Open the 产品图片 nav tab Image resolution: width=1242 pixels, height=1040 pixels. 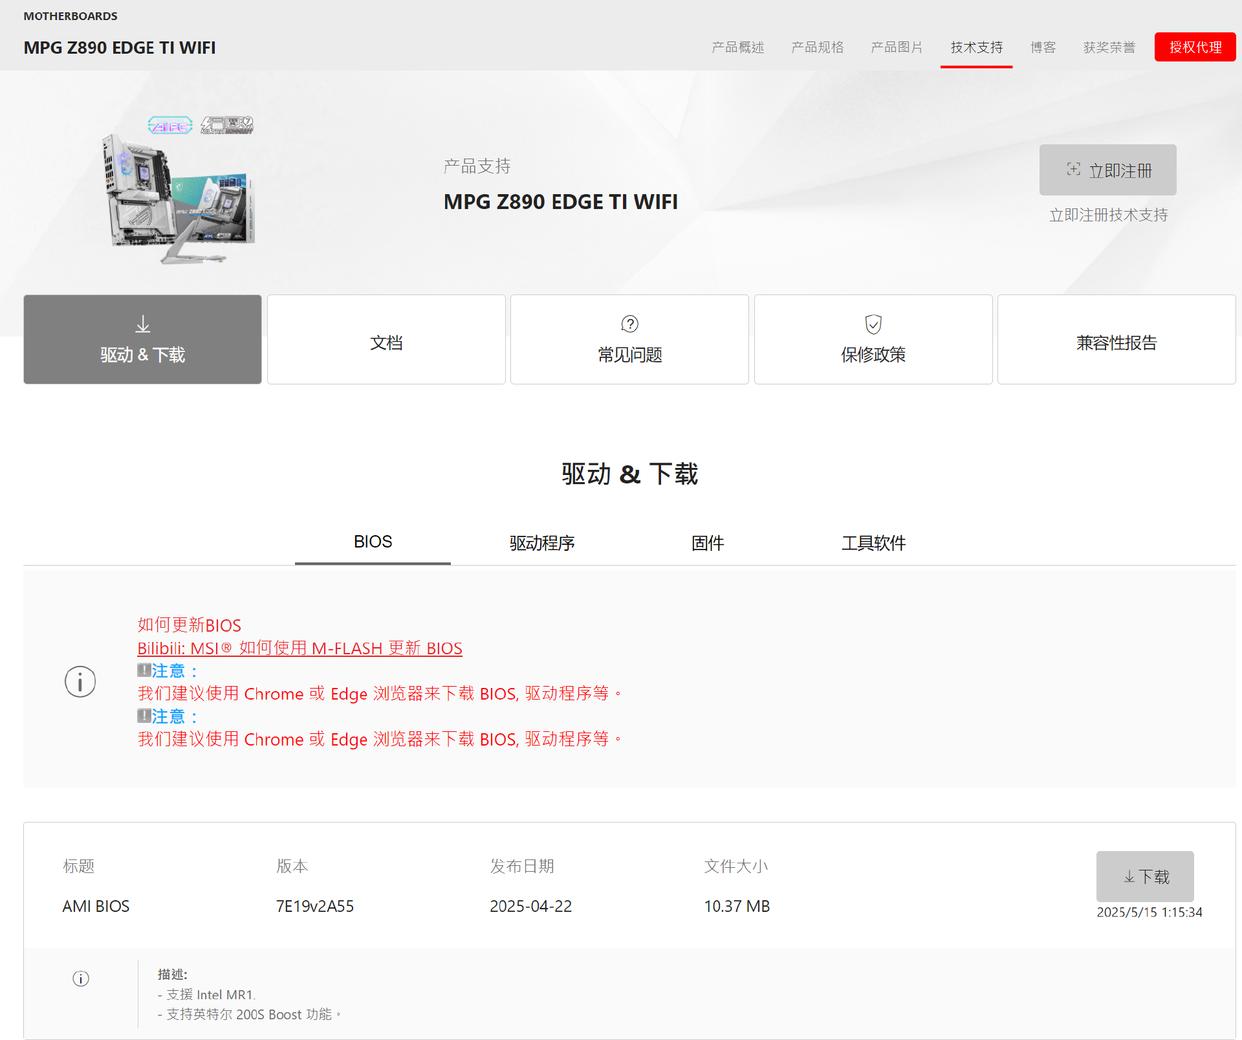point(897,47)
